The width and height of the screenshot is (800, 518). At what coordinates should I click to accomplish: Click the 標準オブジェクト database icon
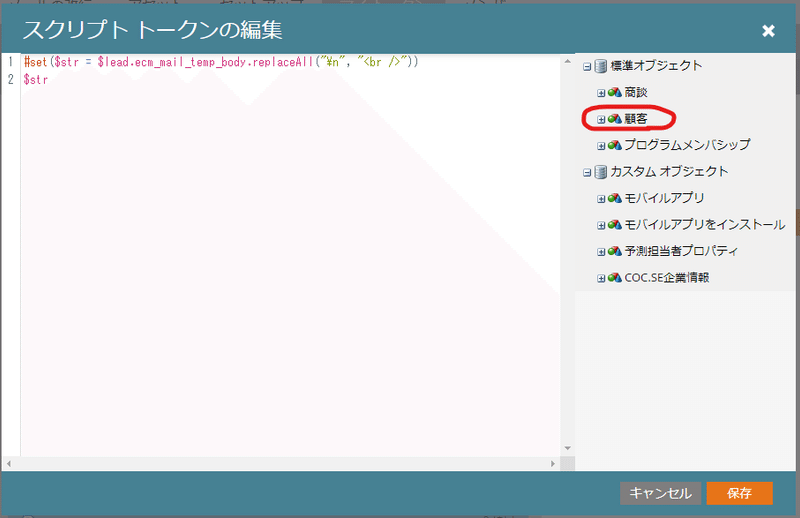point(601,66)
